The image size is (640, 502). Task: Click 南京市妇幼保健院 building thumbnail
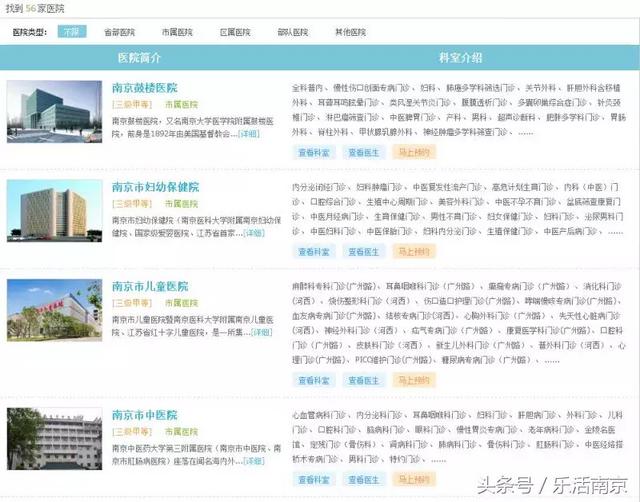pos(54,211)
